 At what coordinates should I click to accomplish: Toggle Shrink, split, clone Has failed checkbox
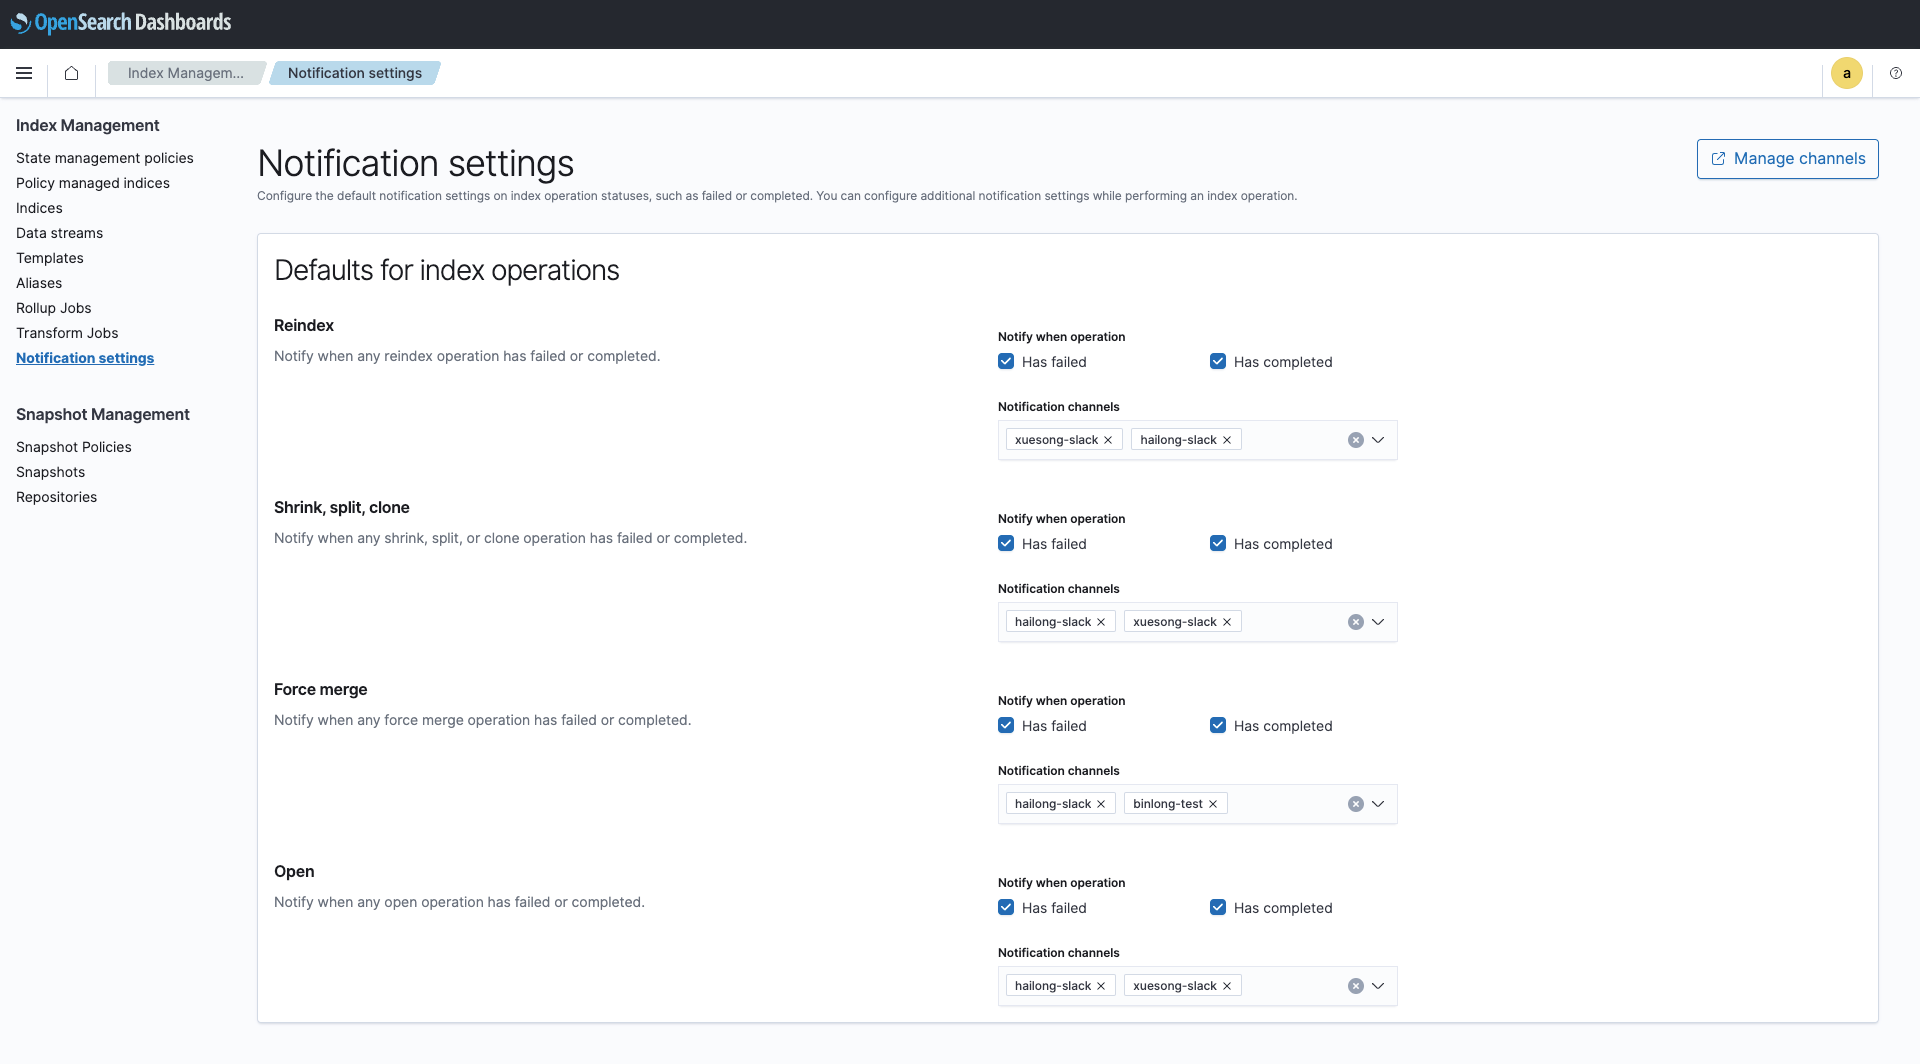[1006, 544]
